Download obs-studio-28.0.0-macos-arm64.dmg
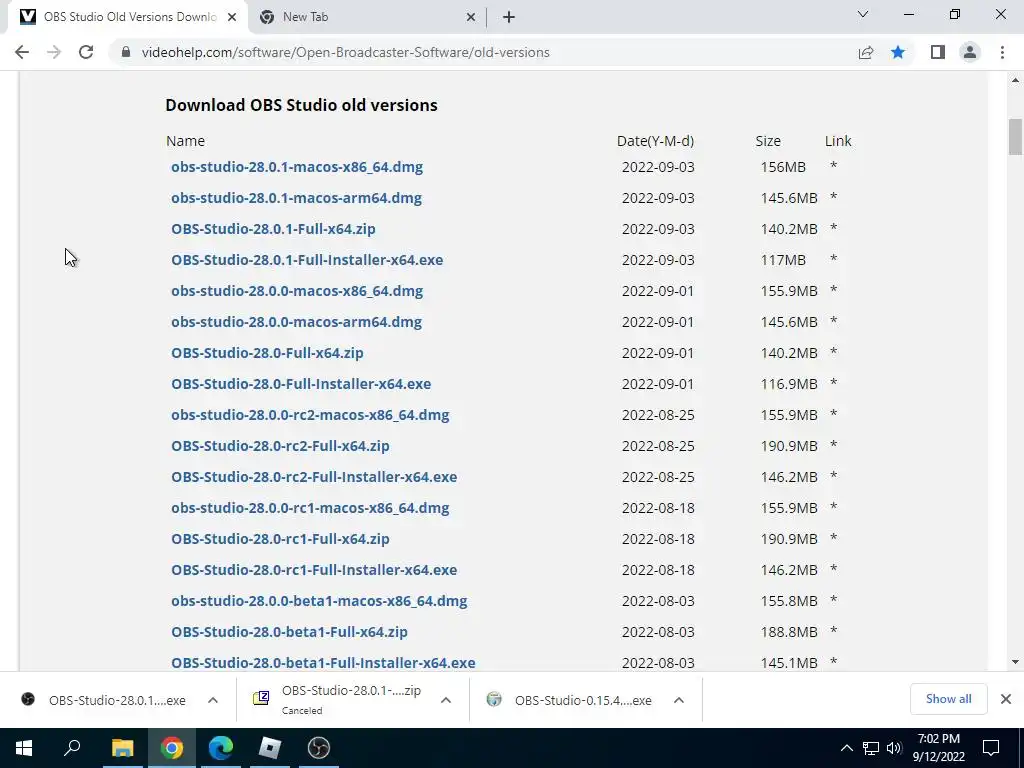The height and width of the screenshot is (768, 1024). pyautogui.click(x=296, y=322)
